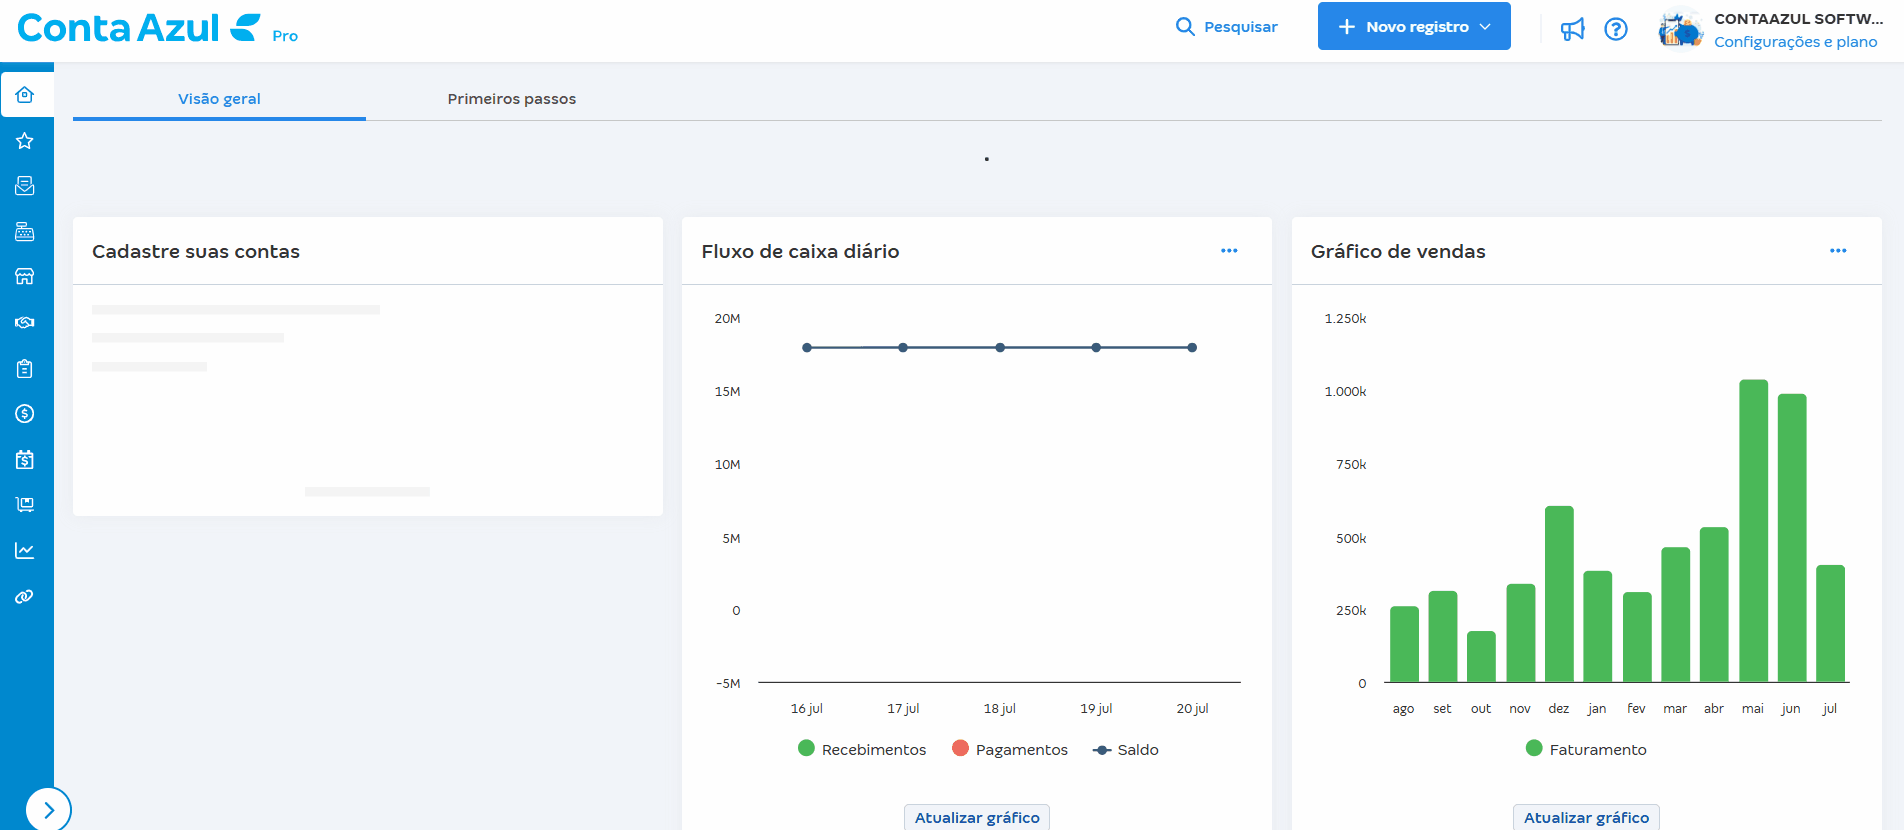This screenshot has height=830, width=1904.
Task: Open favorites star icon in sidebar
Action: click(x=25, y=141)
